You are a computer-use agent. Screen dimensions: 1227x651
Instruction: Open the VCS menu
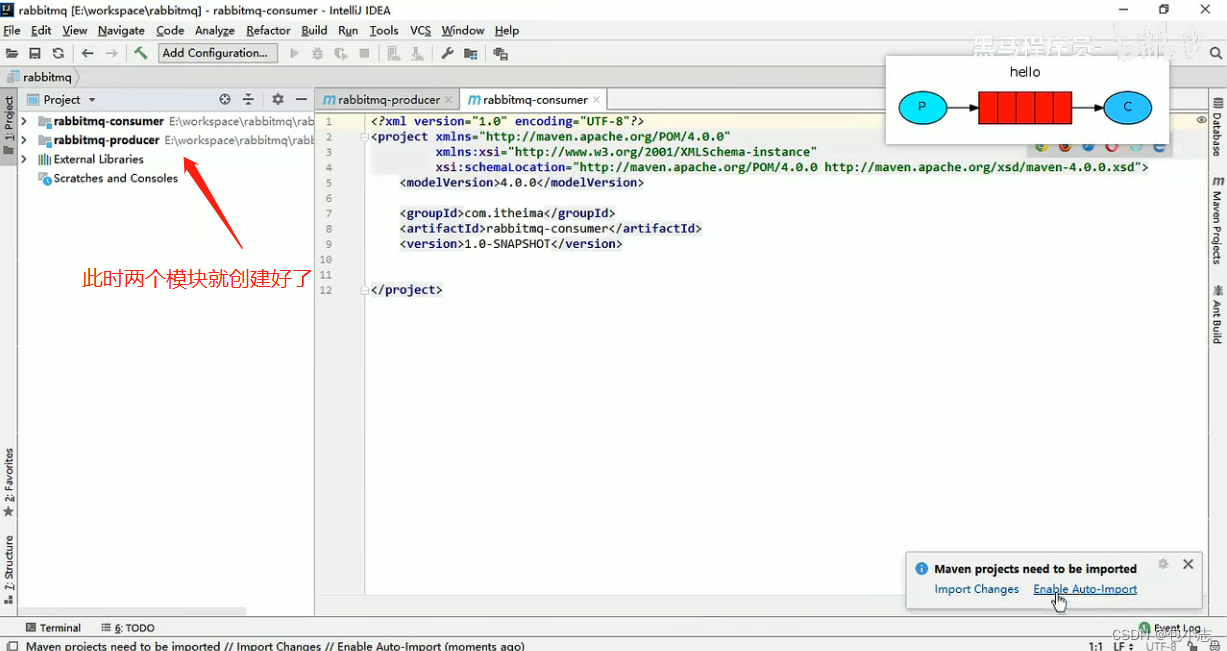click(420, 31)
